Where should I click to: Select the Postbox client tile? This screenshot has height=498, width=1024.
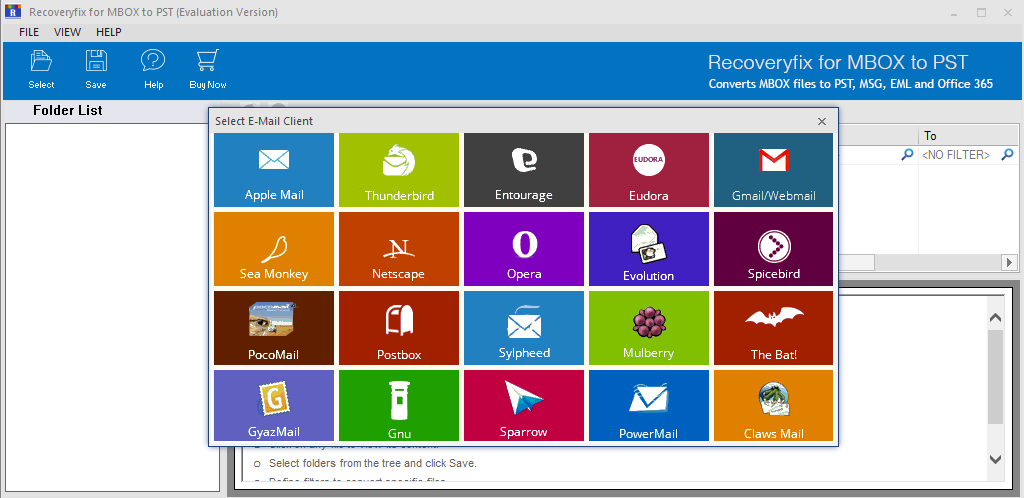399,328
